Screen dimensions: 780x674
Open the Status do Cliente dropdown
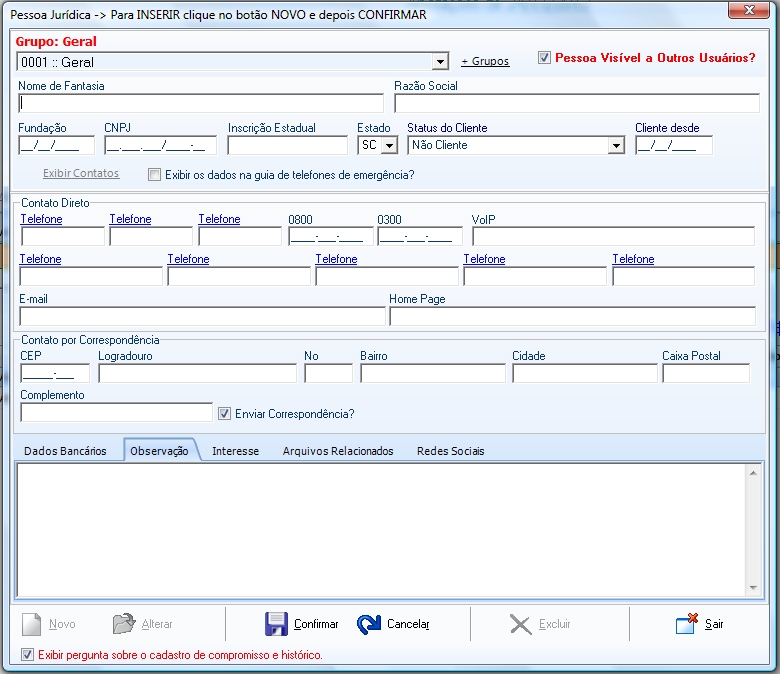click(616, 145)
